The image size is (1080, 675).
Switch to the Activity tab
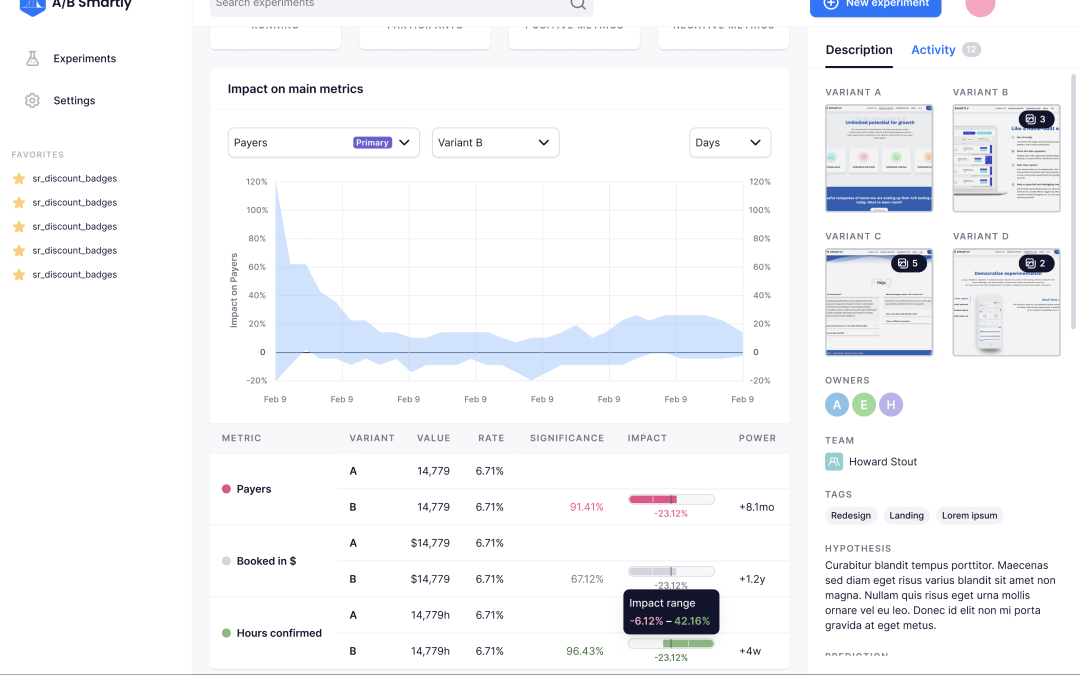[x=933, y=50]
